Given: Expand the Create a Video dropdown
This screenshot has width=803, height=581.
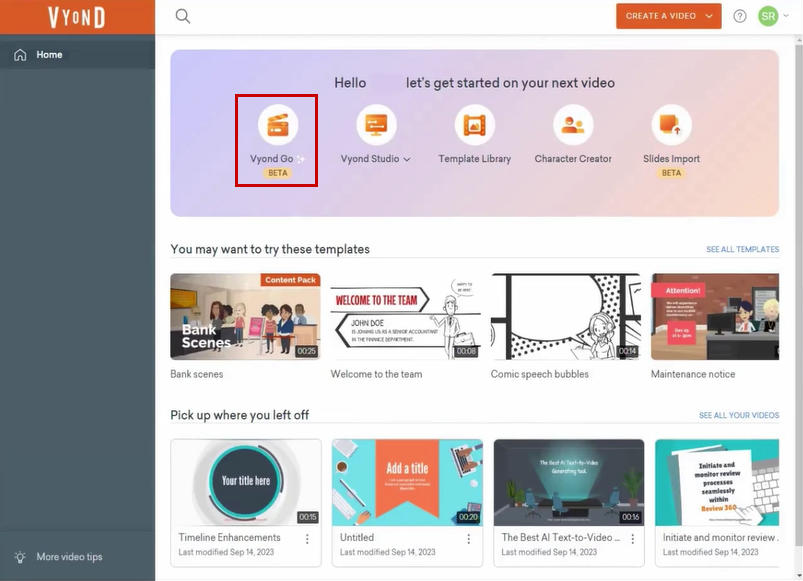Looking at the screenshot, I should coord(710,16).
